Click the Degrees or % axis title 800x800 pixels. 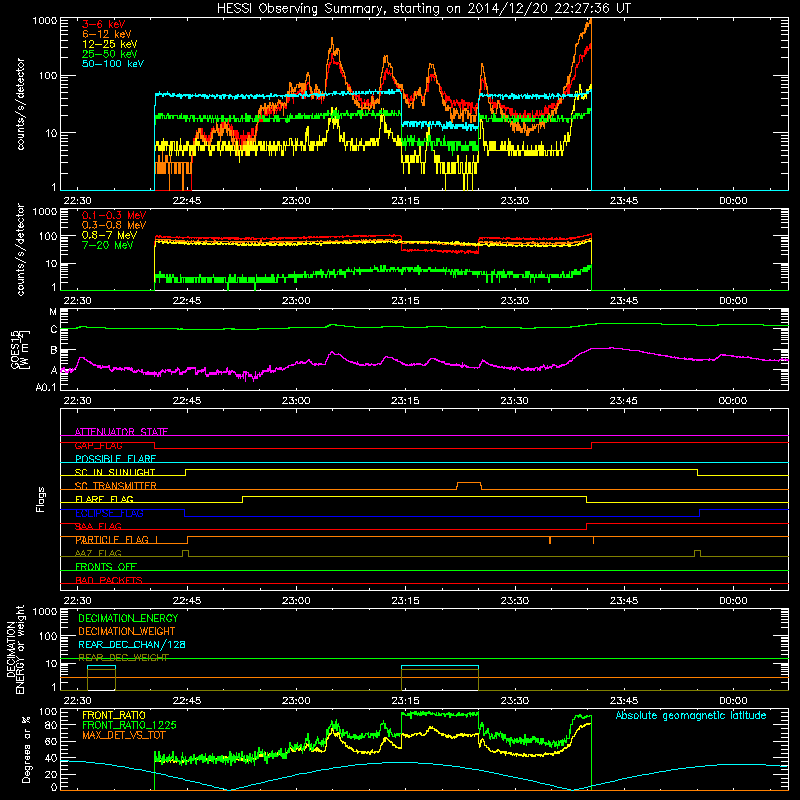point(26,750)
